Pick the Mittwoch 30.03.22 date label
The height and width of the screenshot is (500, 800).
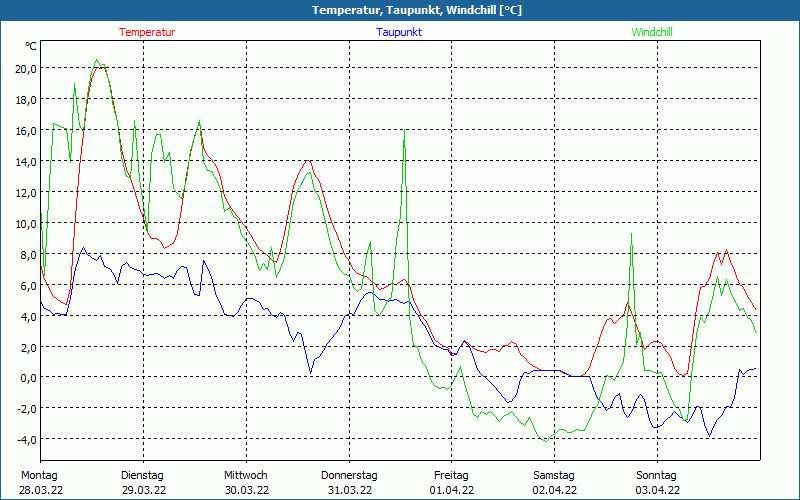coord(246,482)
